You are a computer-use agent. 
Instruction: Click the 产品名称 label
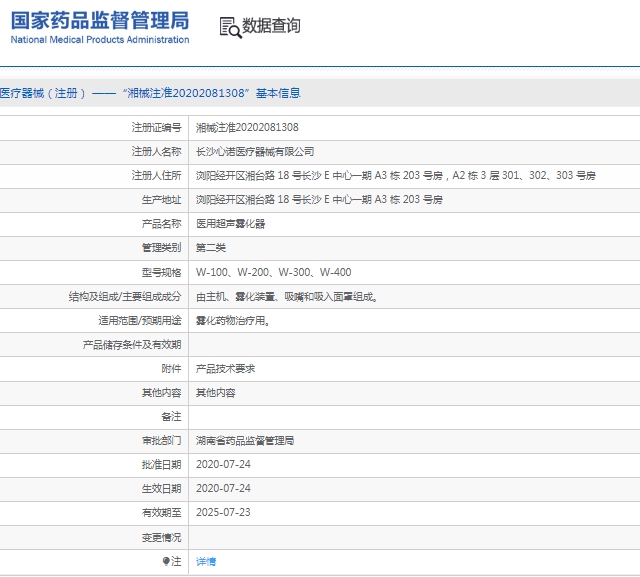162,224
